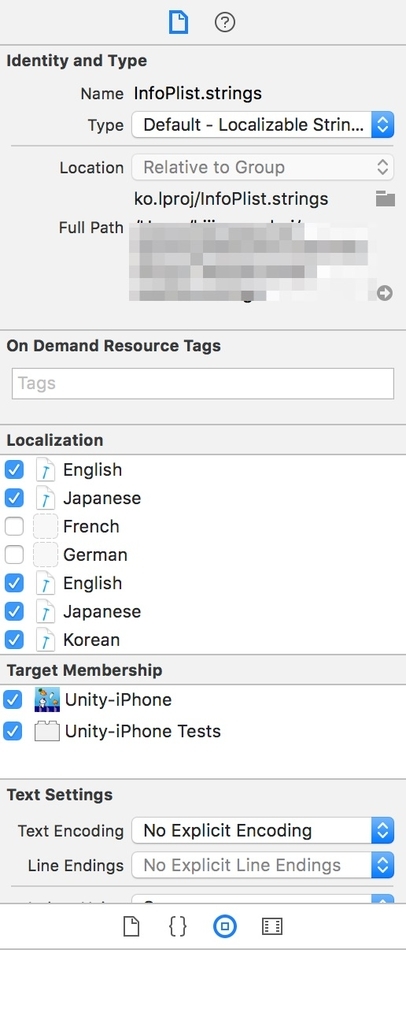Open the File inspector tab
Image resolution: width=406 pixels, height=1024 pixels.
[x=178, y=23]
